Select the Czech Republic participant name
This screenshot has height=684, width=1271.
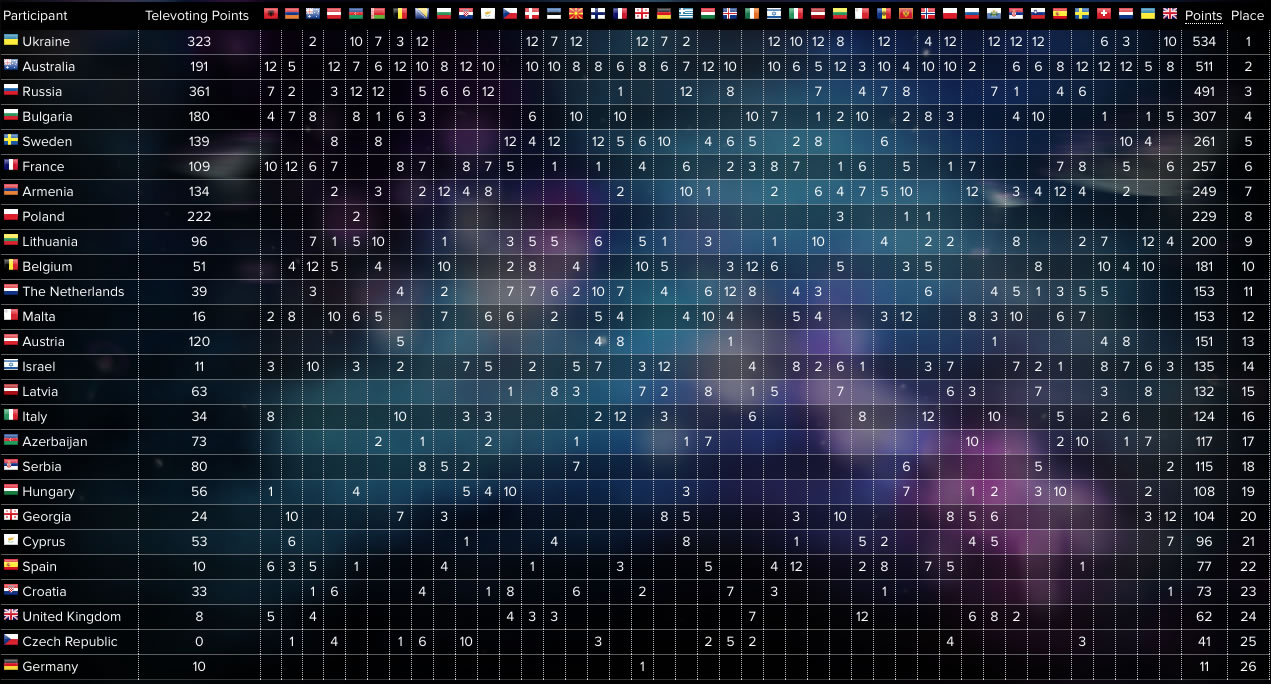(69, 641)
